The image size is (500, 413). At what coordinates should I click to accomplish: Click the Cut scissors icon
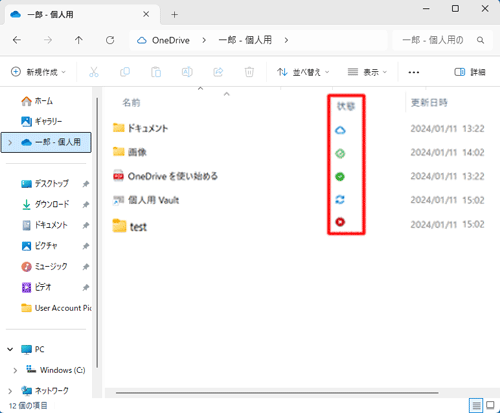click(94, 72)
